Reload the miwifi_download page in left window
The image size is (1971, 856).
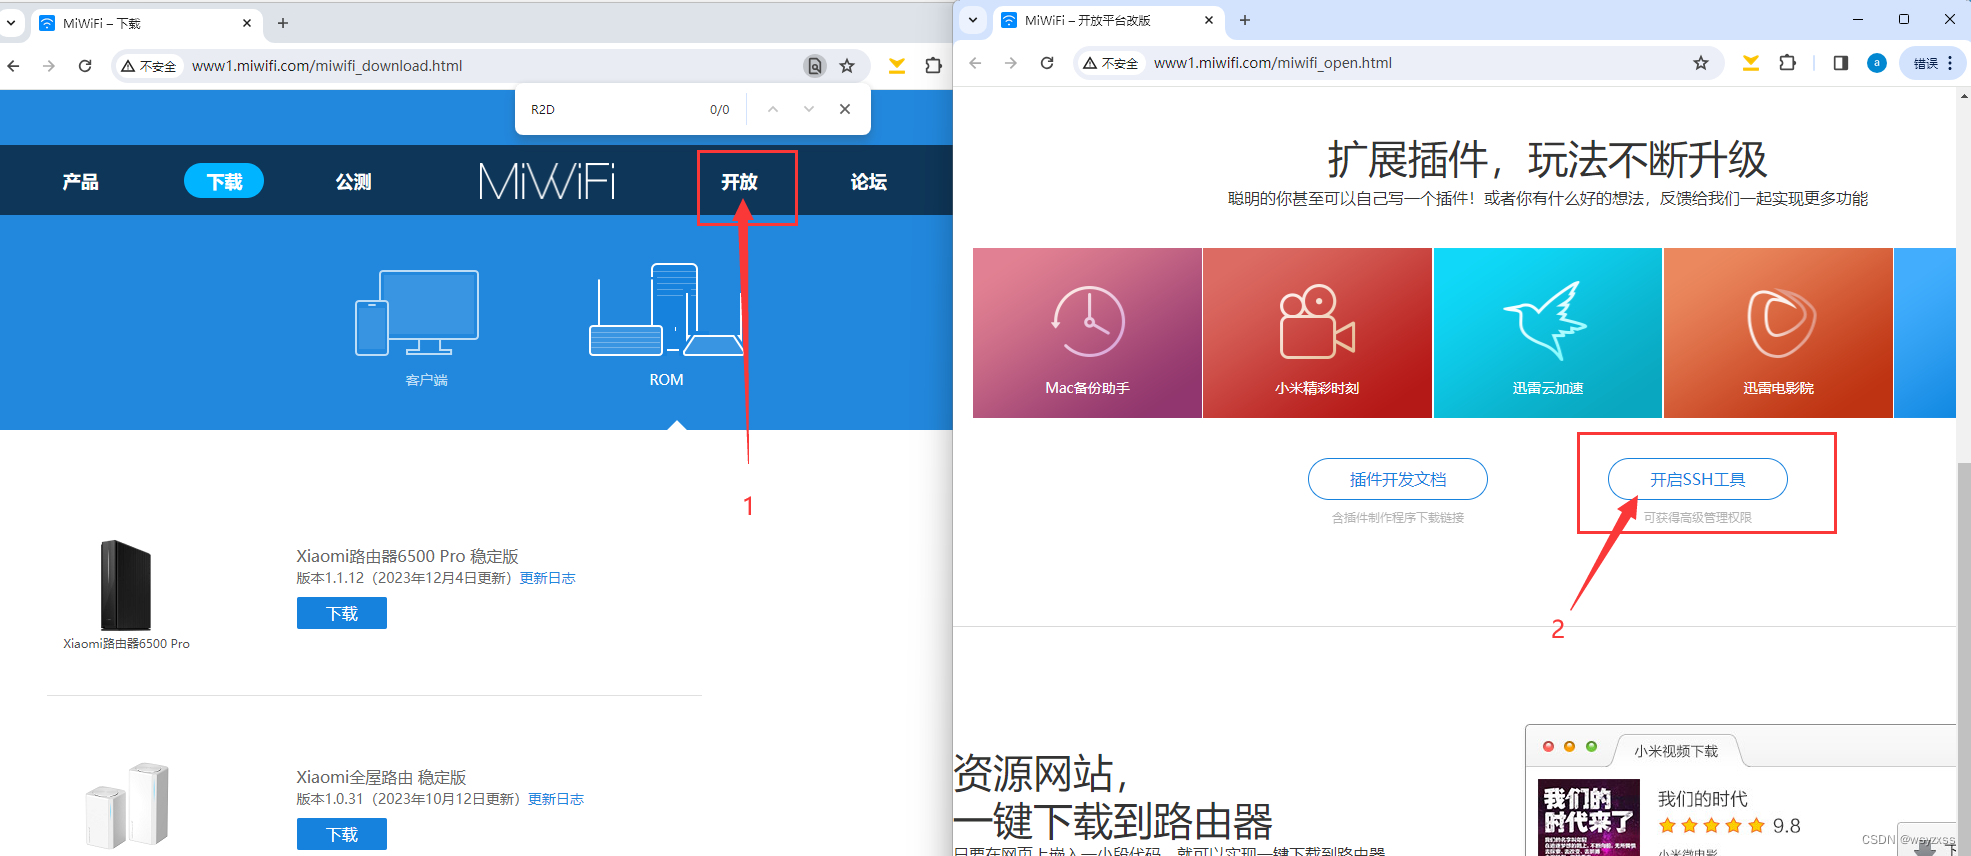coord(85,66)
